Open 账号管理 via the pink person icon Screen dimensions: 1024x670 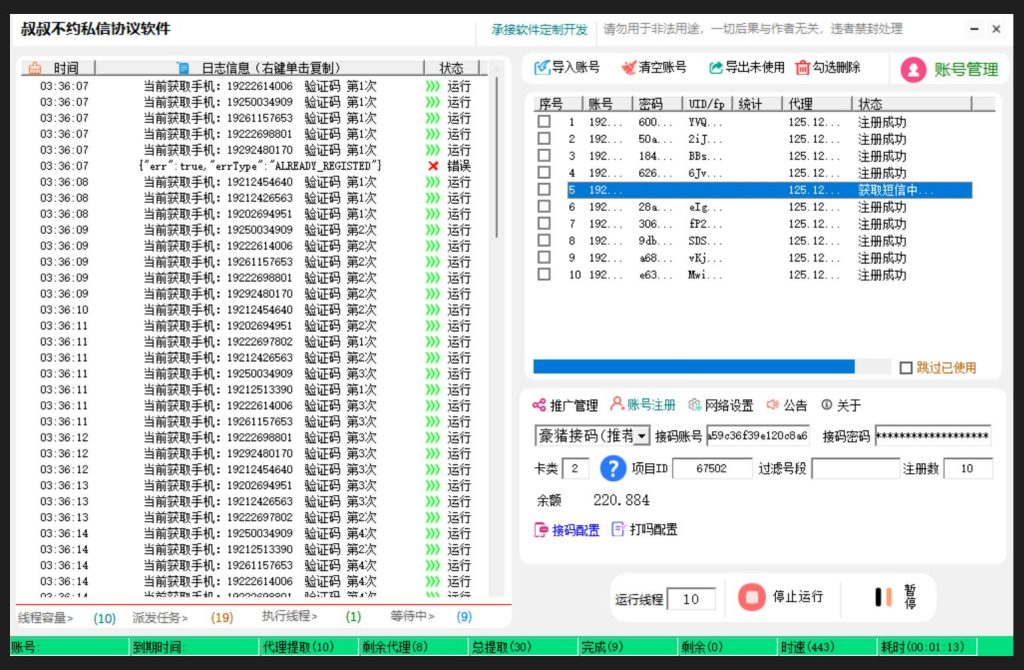(x=914, y=68)
